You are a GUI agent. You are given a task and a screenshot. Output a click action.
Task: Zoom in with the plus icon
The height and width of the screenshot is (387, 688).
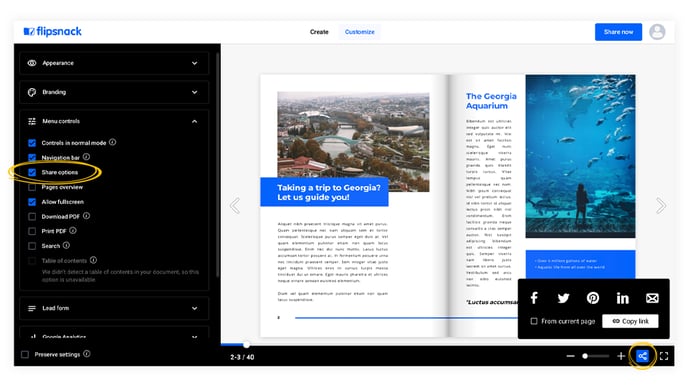pos(621,356)
